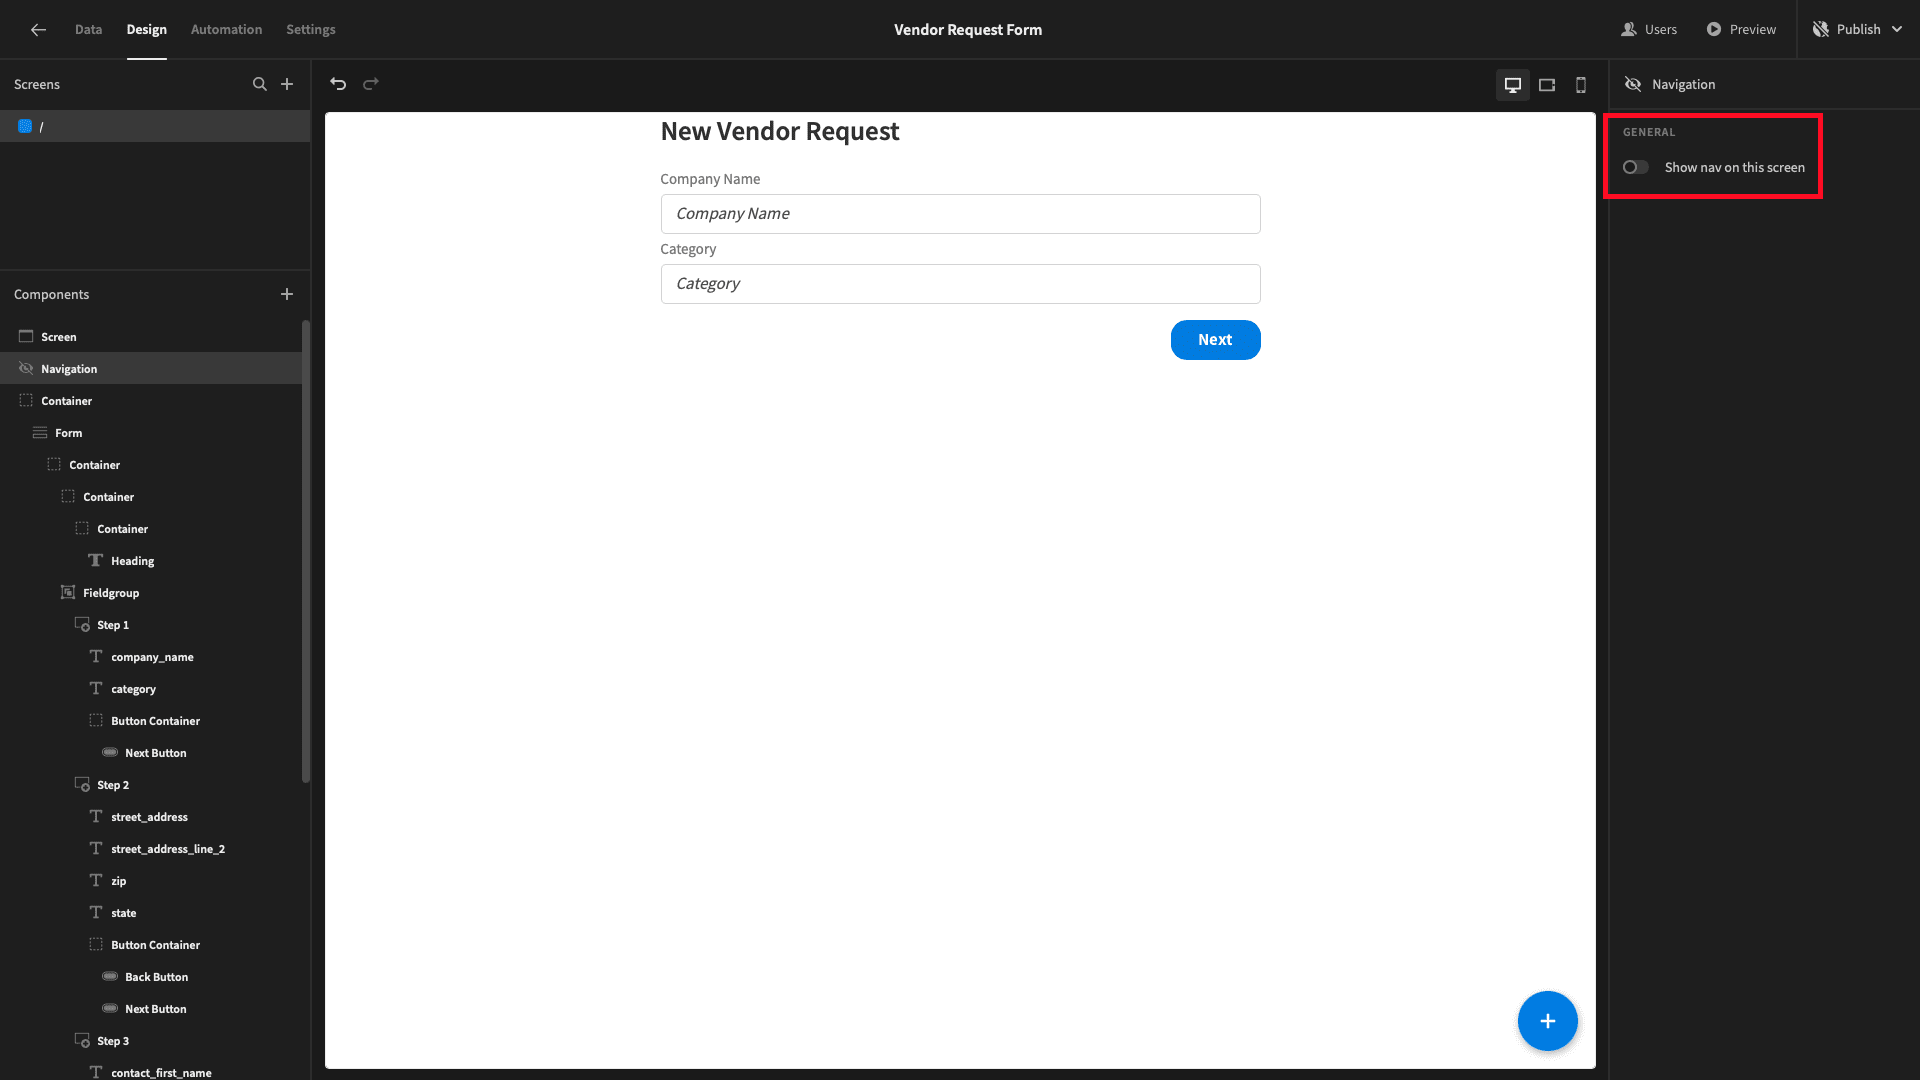Switch to desktop view layout
The height and width of the screenshot is (1080, 1920).
(x=1513, y=84)
